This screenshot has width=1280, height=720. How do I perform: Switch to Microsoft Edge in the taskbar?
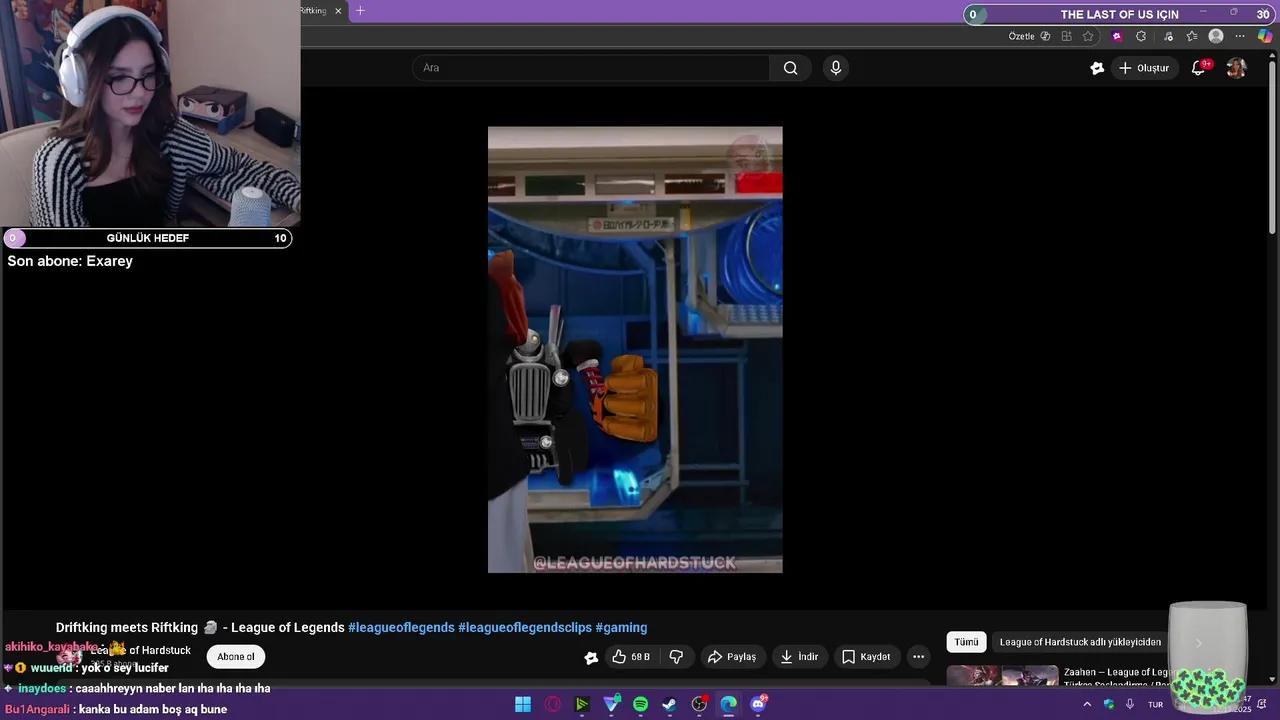pyautogui.click(x=729, y=704)
